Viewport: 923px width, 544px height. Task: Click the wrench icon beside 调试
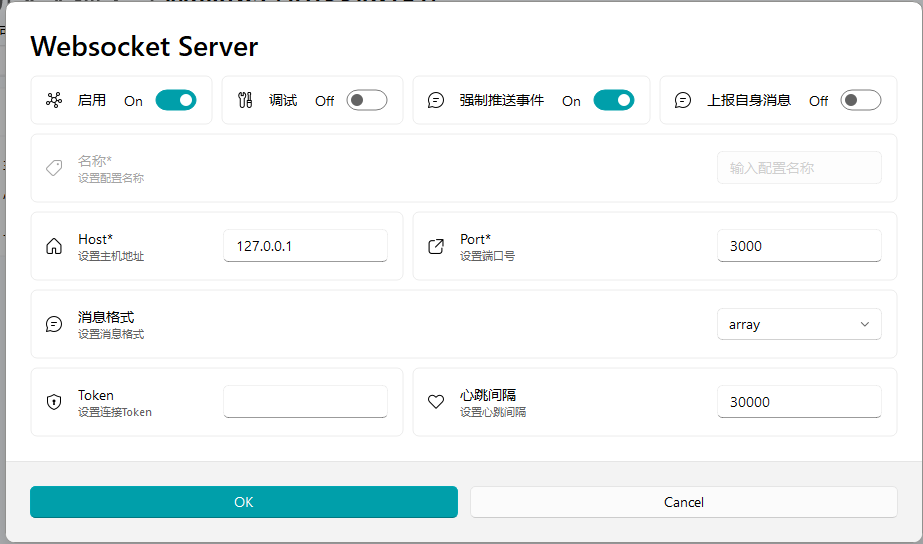point(245,100)
